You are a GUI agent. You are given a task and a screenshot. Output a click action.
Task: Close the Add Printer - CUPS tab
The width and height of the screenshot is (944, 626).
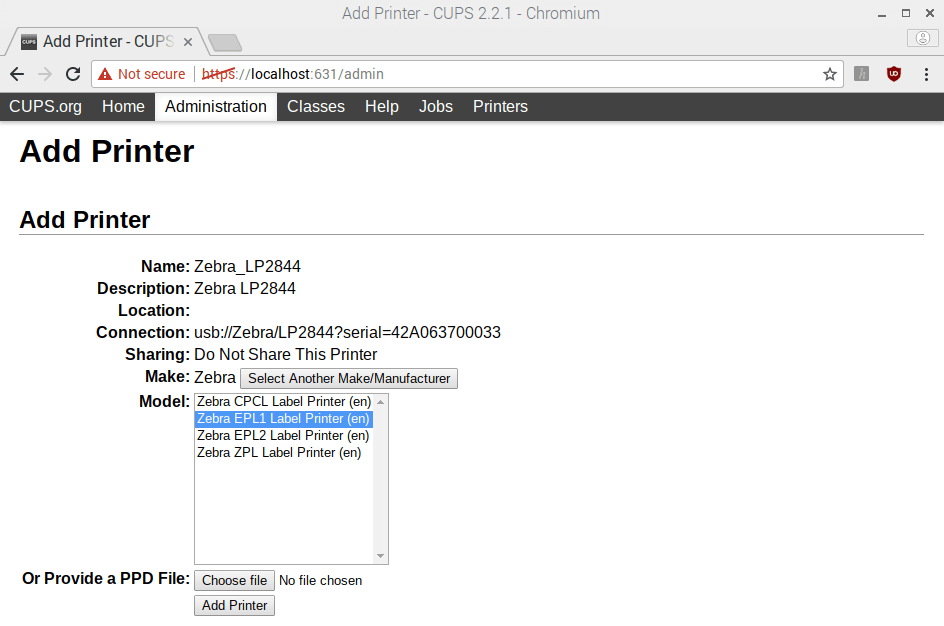click(x=188, y=42)
